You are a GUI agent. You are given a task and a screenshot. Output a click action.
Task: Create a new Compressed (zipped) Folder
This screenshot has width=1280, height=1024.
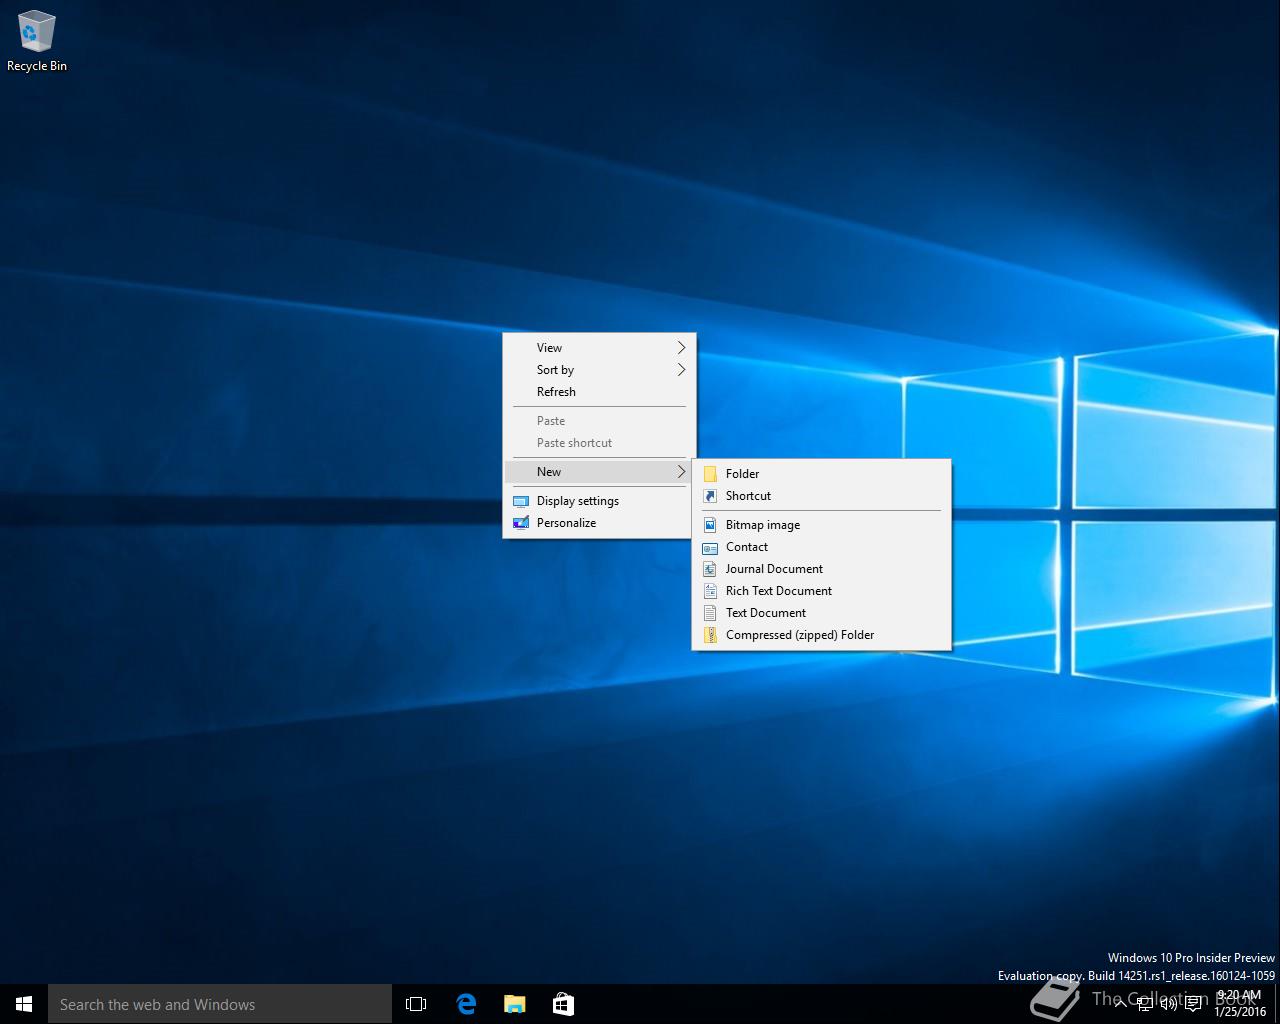point(821,635)
